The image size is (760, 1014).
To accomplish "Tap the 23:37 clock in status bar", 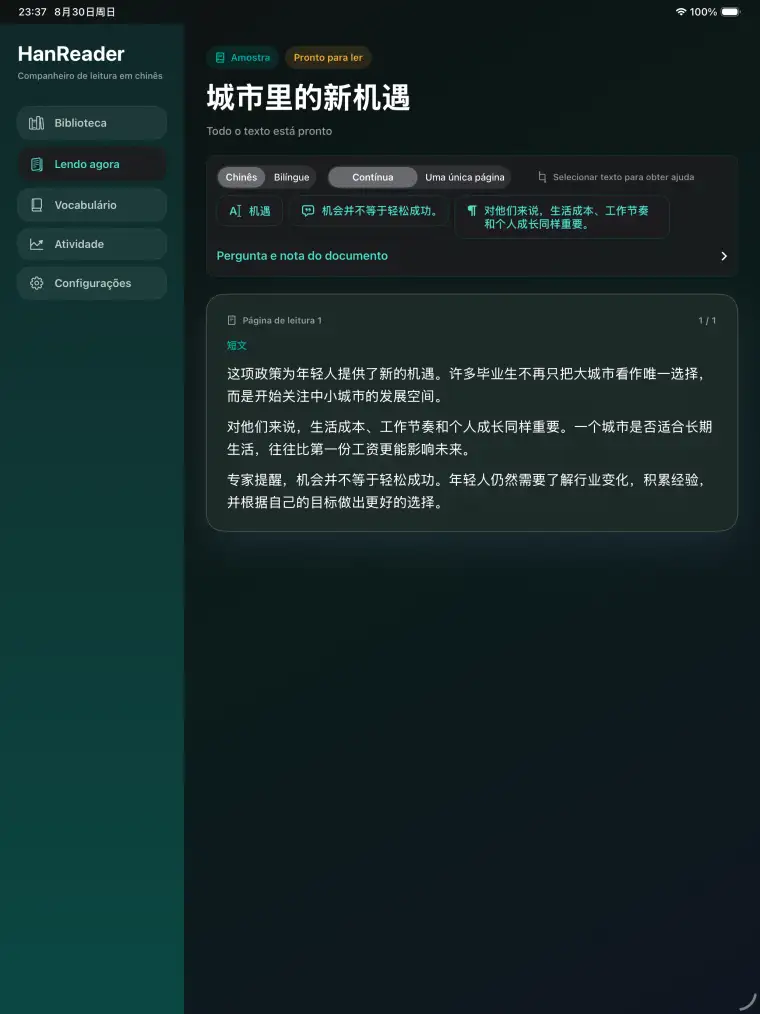I will [32, 12].
